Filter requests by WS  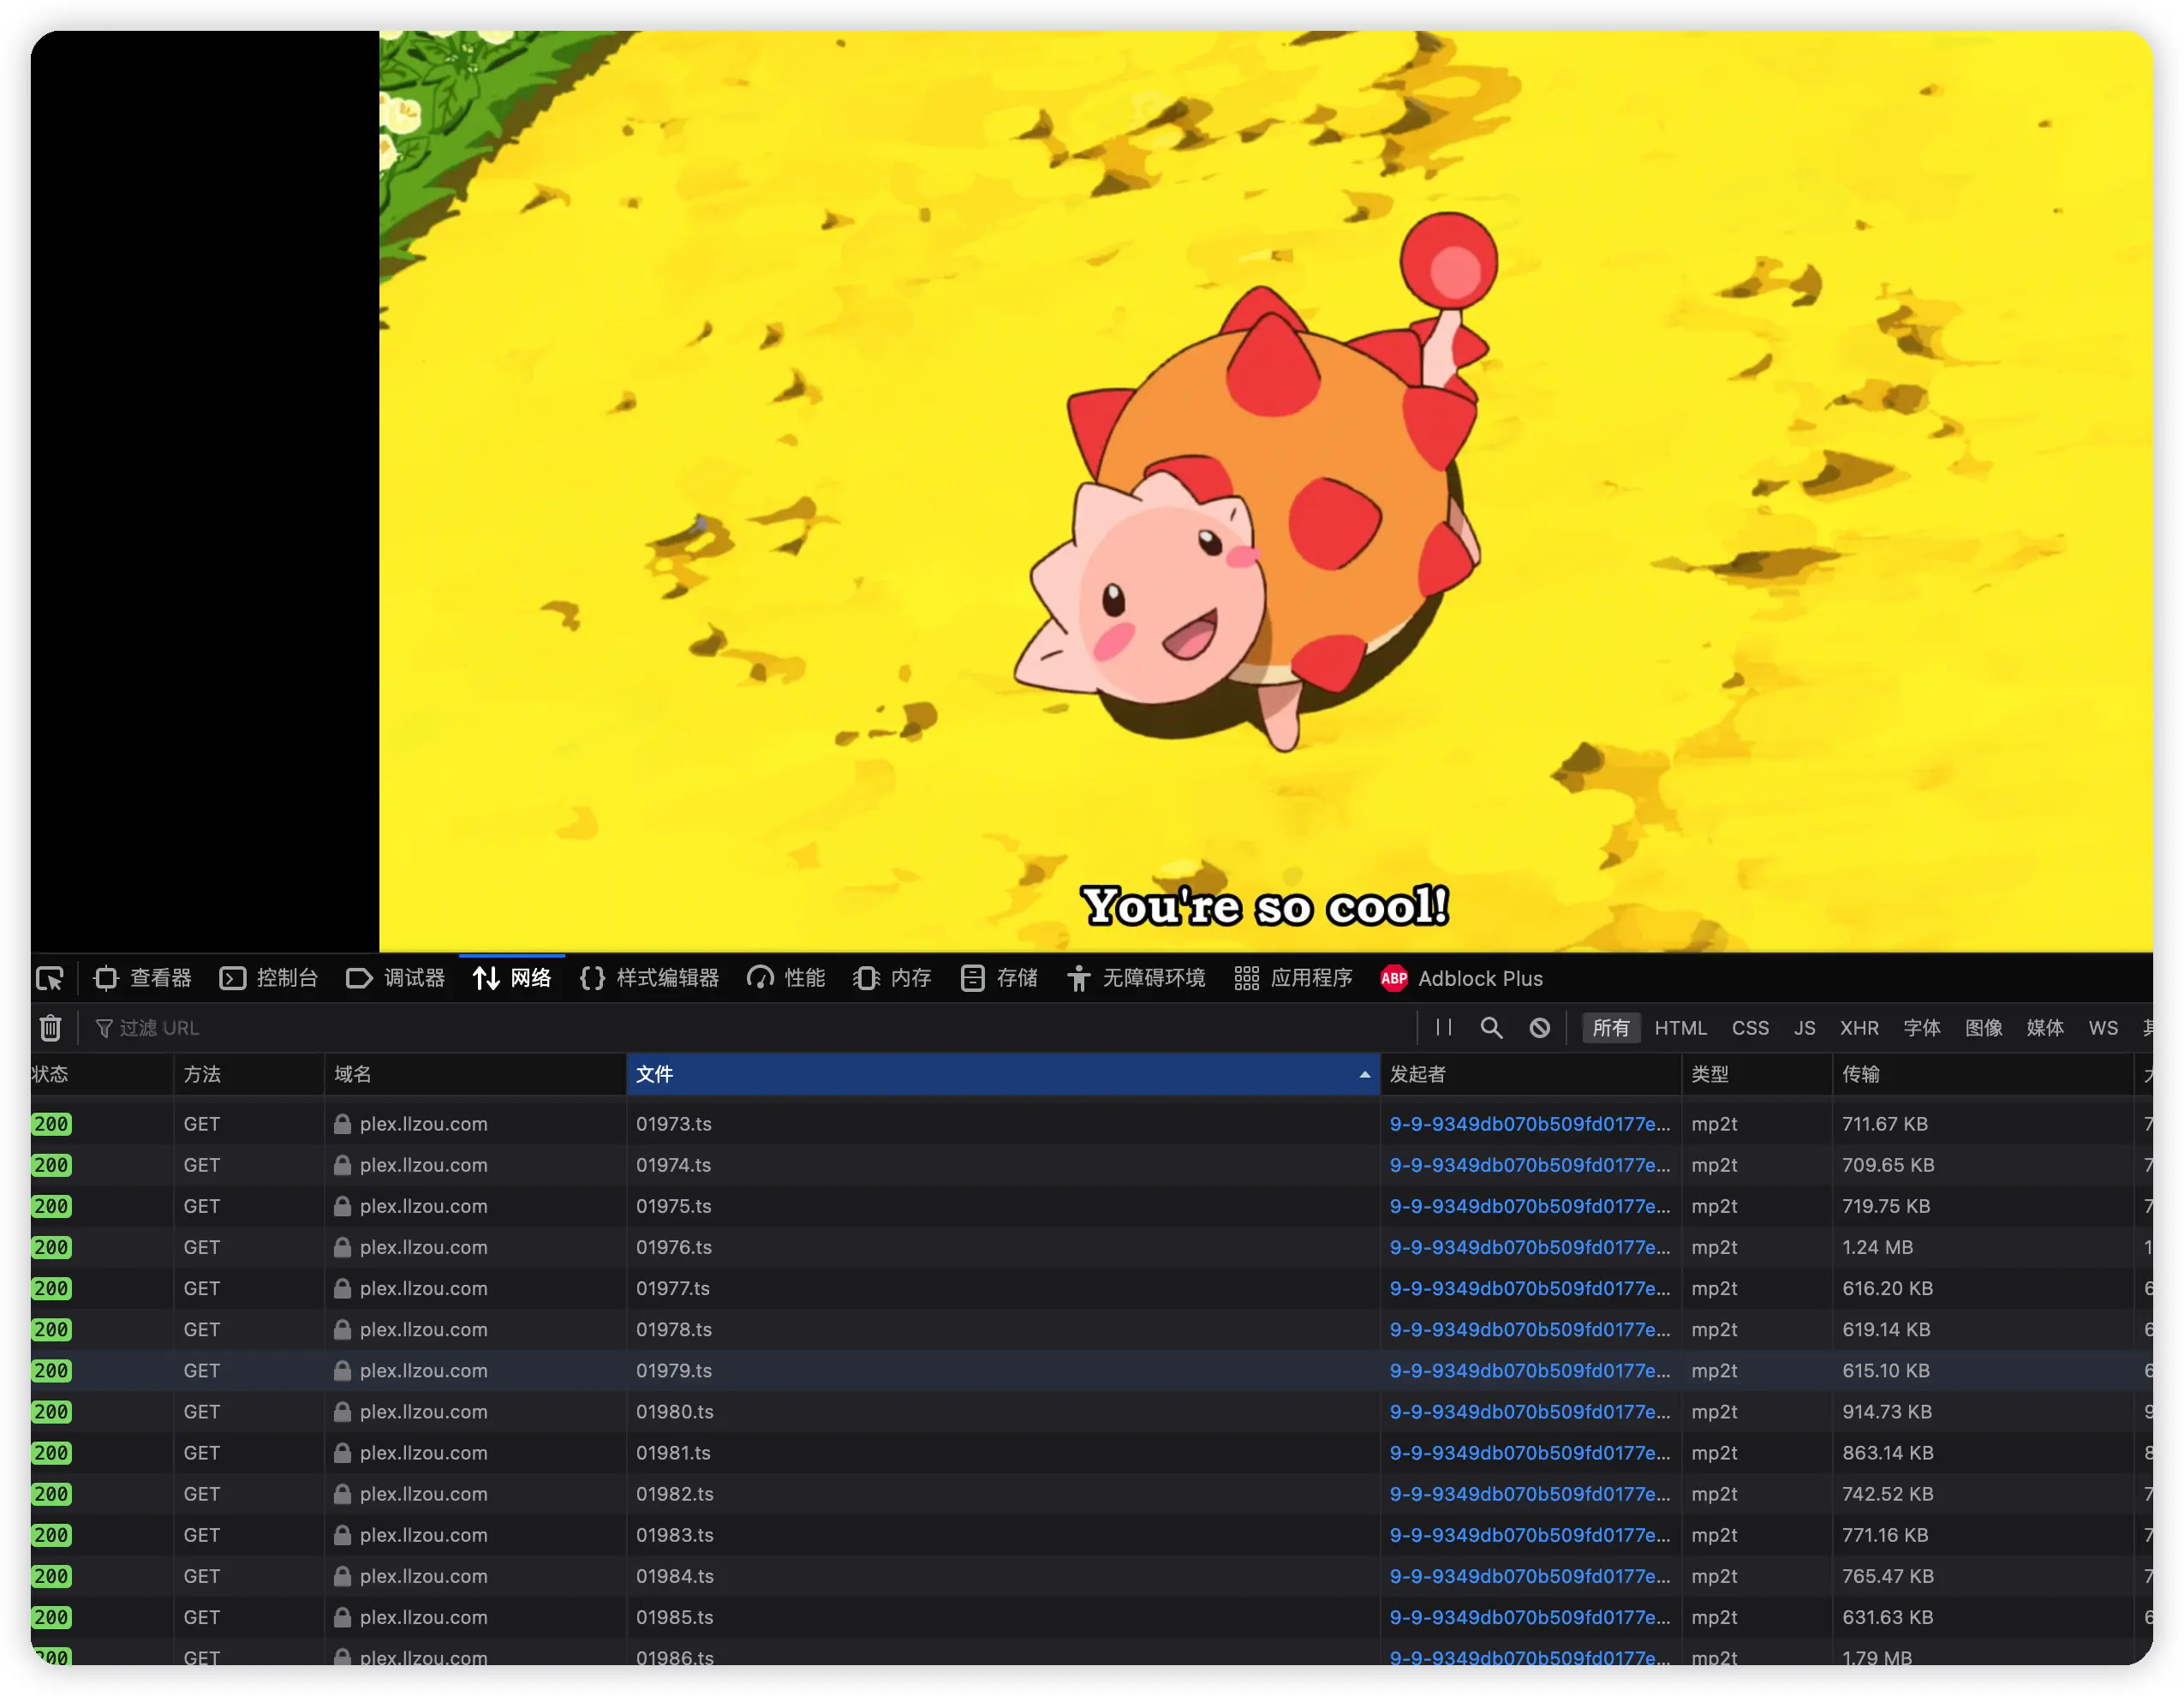pyautogui.click(x=2103, y=1028)
